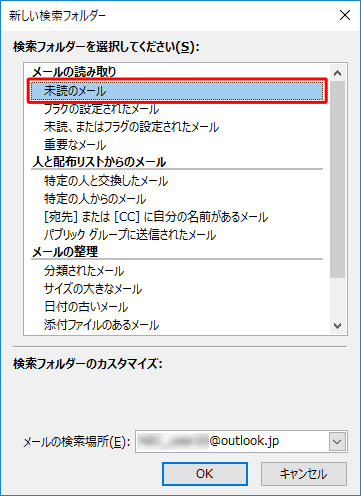Viewport: 361px width, 496px height.
Task: Choose 特定の人と交換したメール item
Action: [177, 181]
